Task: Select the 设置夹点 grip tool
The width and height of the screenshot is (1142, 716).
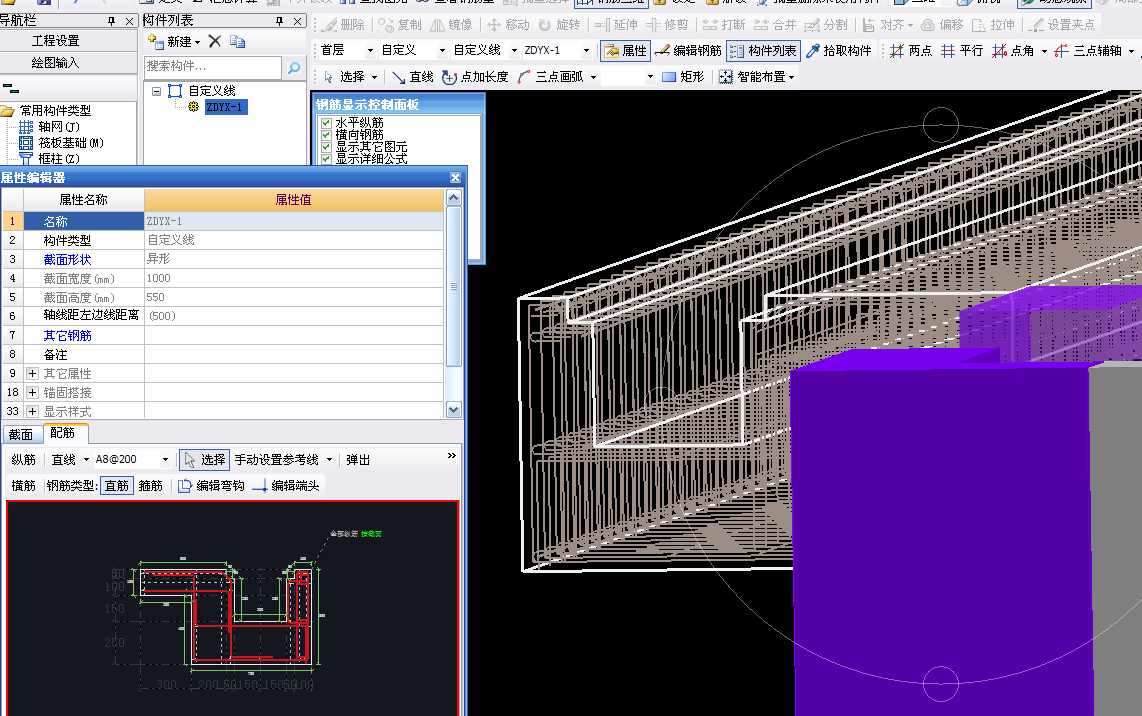Action: click(x=1060, y=25)
